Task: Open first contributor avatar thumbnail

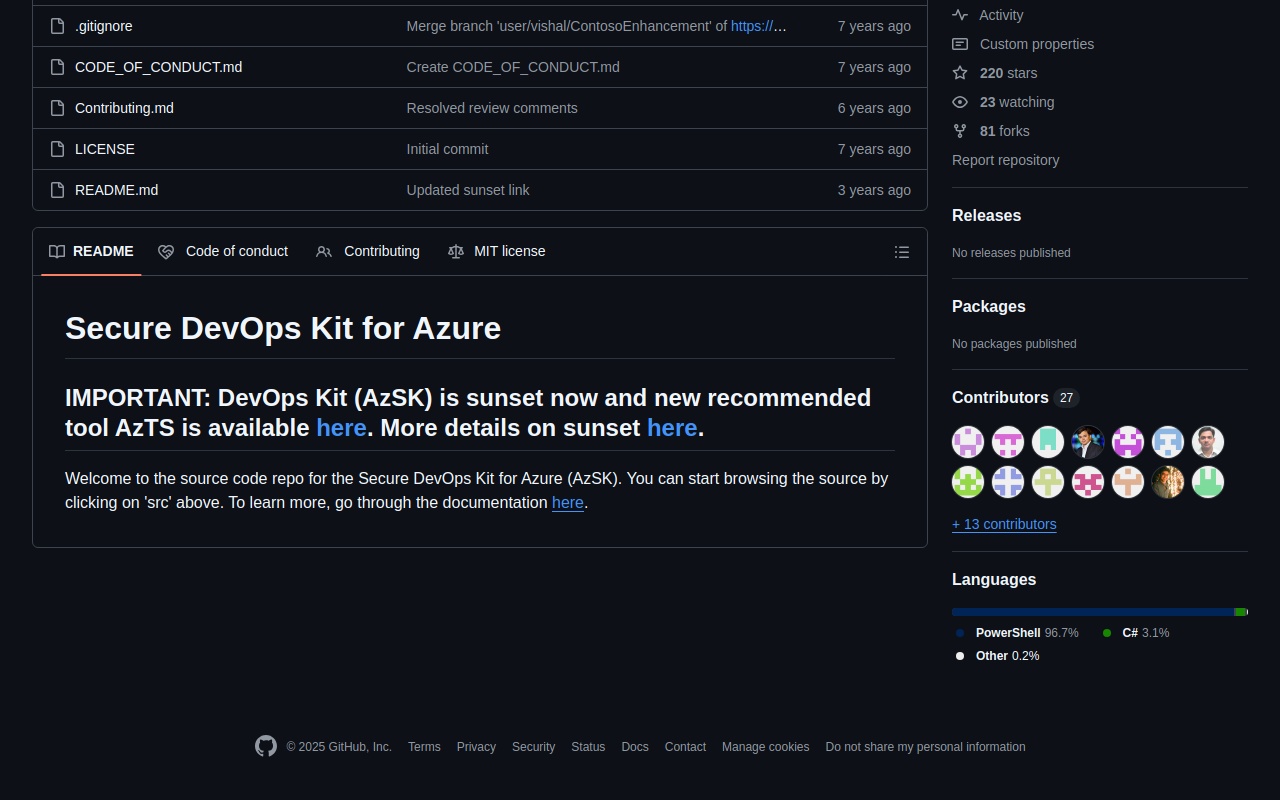Action: (x=968, y=441)
